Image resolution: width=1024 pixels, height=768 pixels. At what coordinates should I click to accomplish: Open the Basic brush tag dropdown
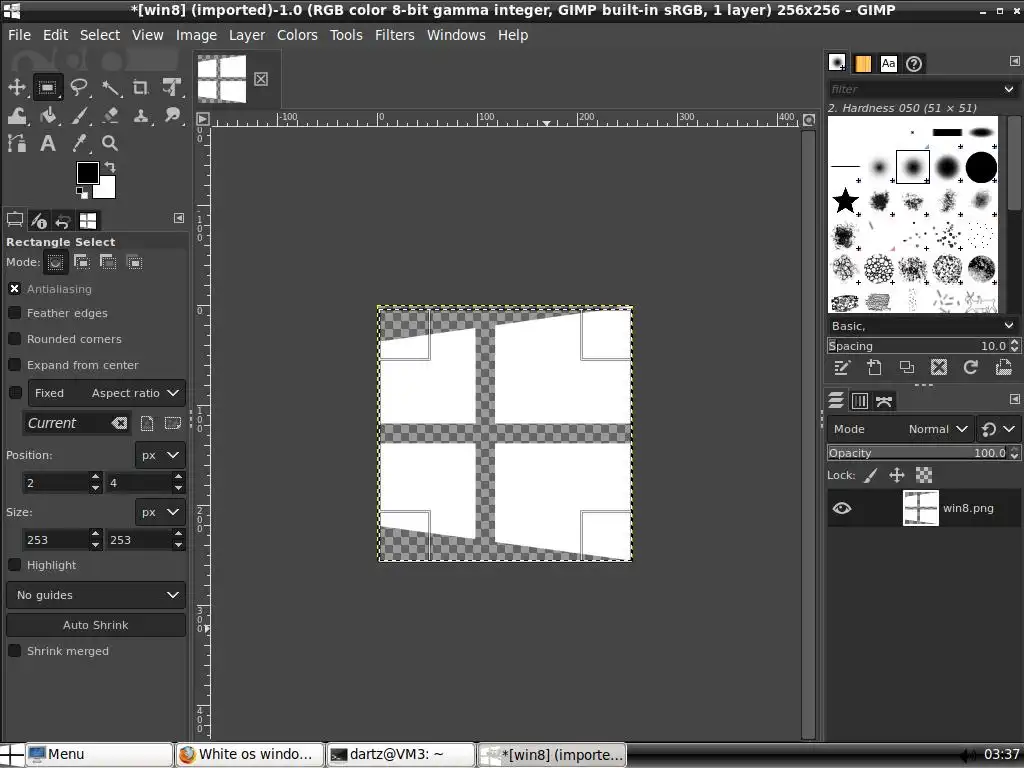pyautogui.click(x=923, y=325)
